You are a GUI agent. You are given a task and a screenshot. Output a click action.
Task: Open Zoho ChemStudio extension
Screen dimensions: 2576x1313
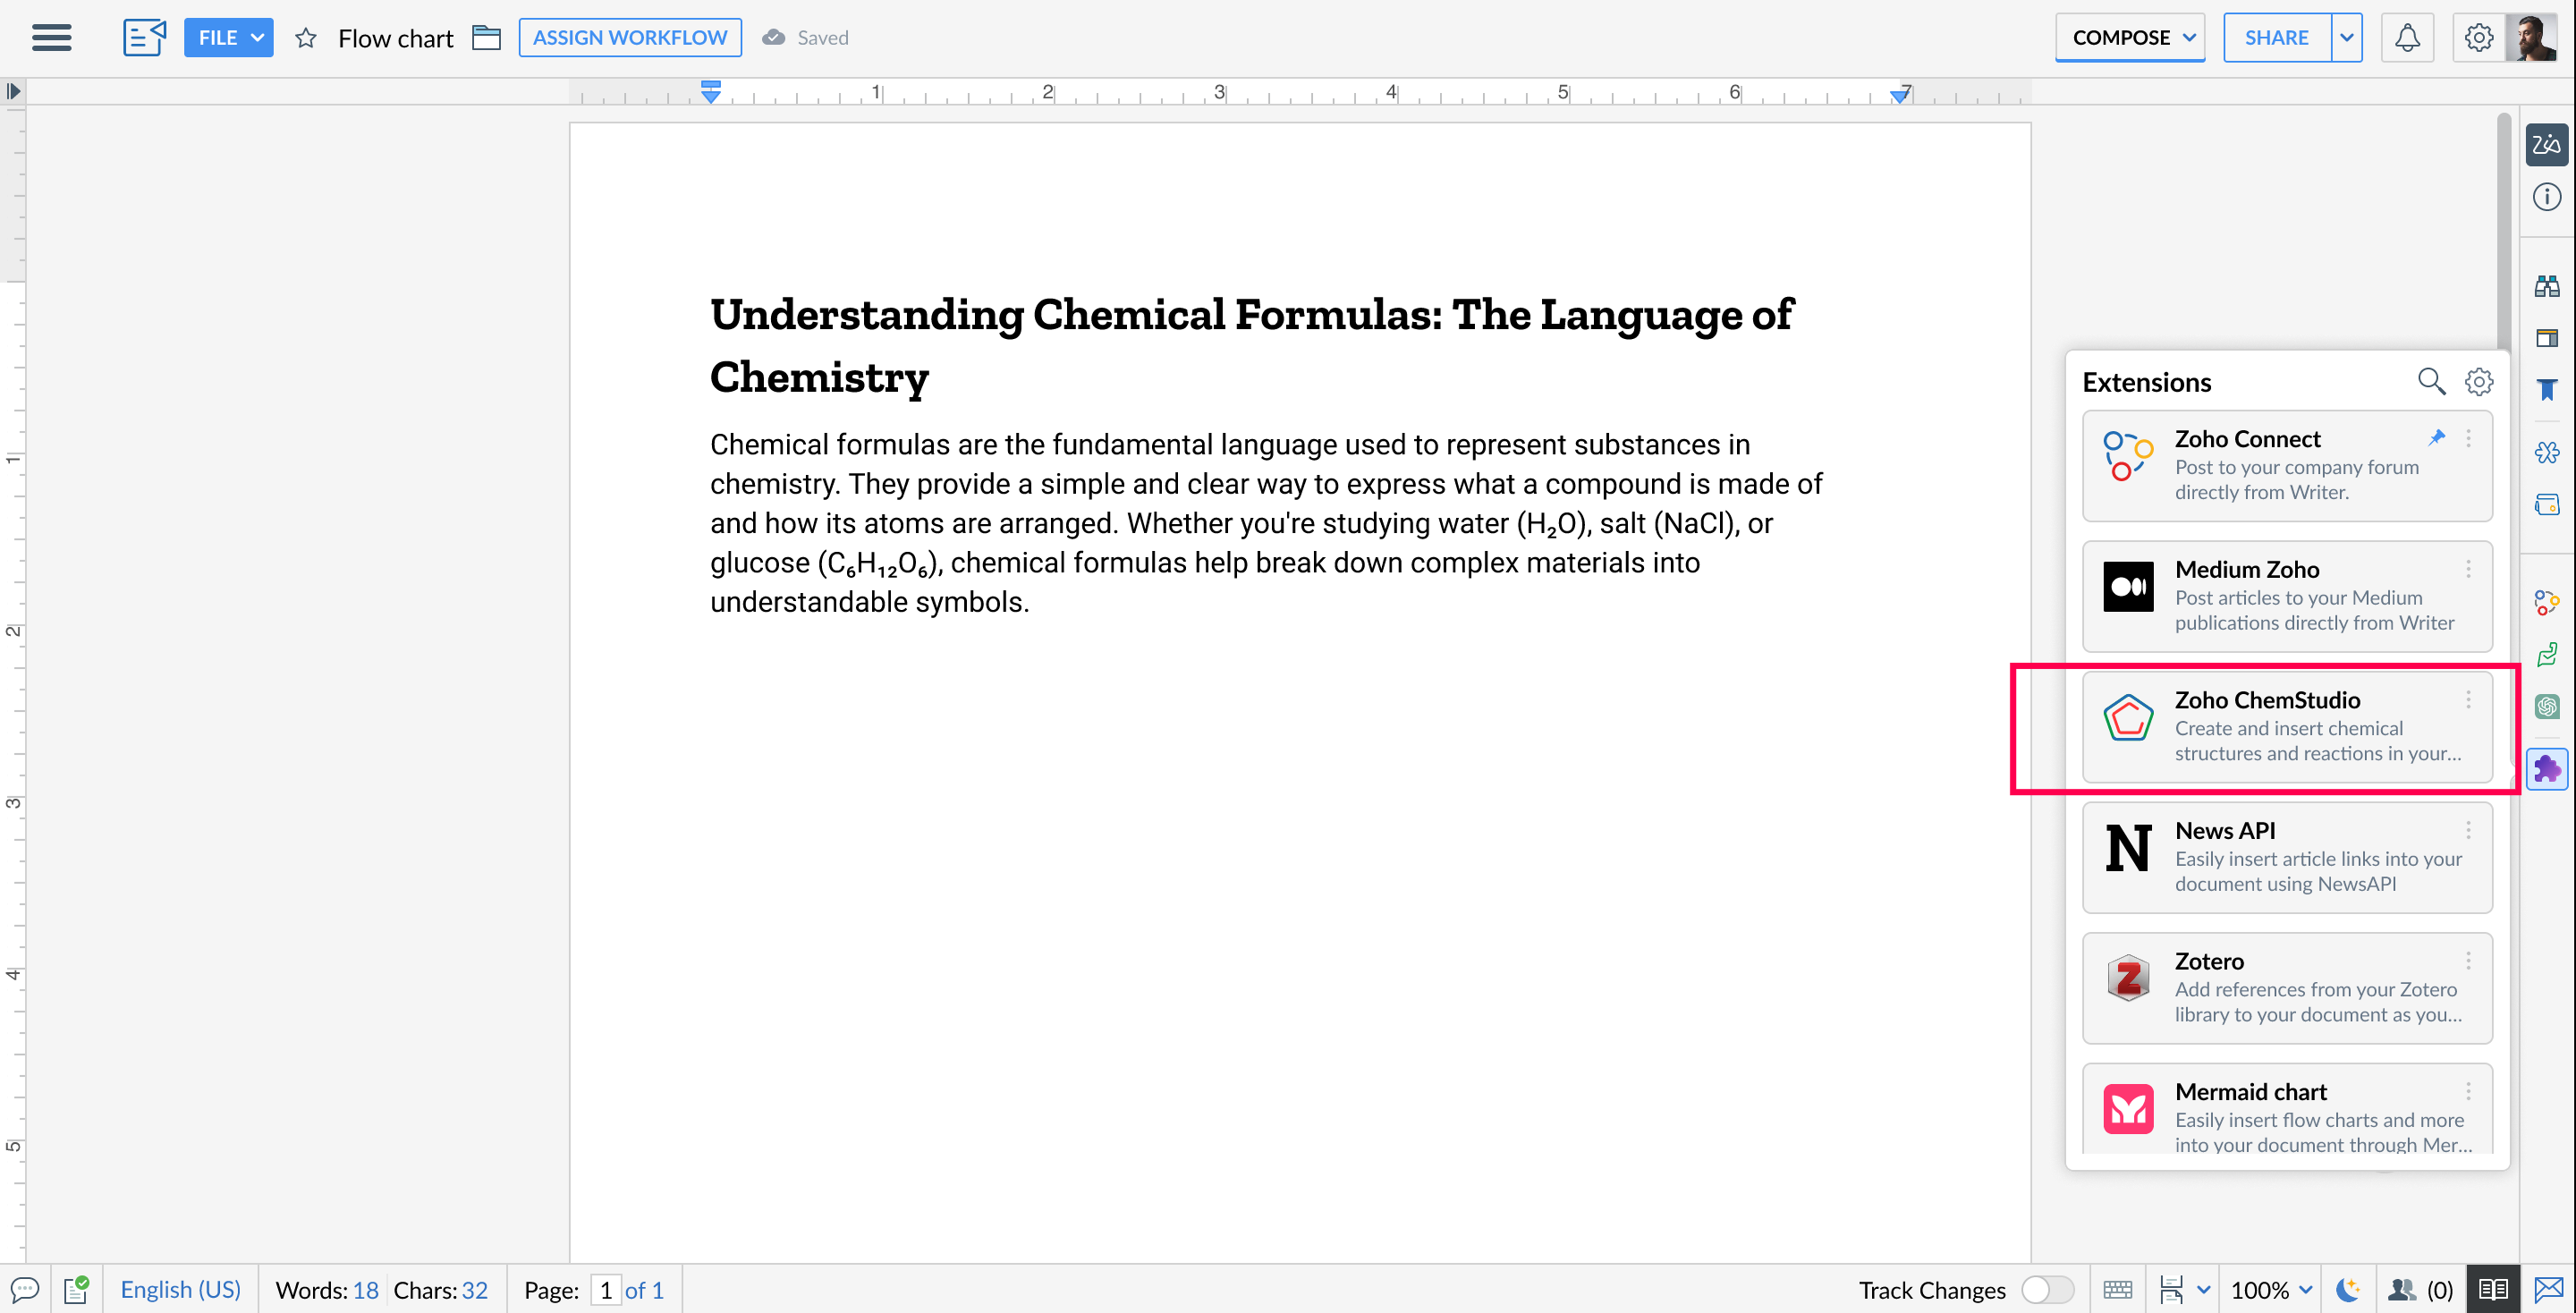tap(2286, 726)
